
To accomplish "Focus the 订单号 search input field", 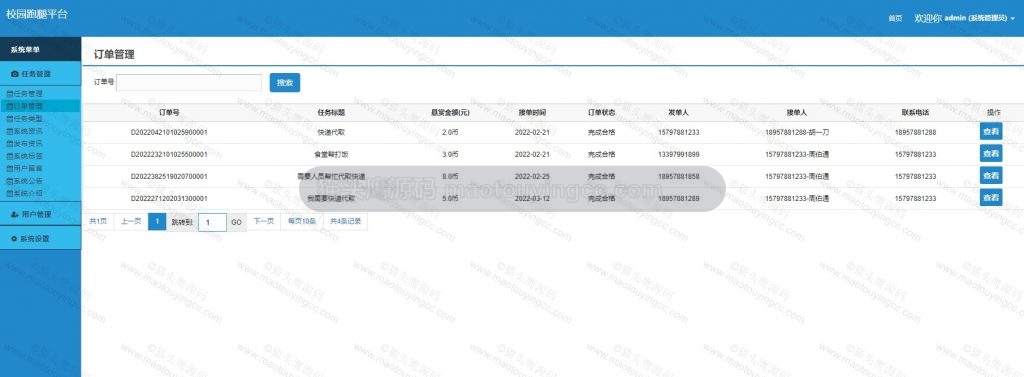I will tap(189, 82).
